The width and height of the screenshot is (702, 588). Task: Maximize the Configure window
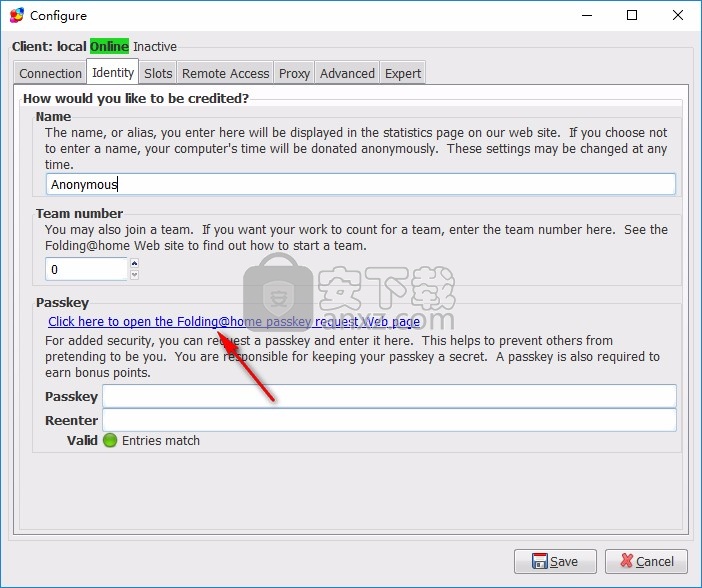(632, 15)
